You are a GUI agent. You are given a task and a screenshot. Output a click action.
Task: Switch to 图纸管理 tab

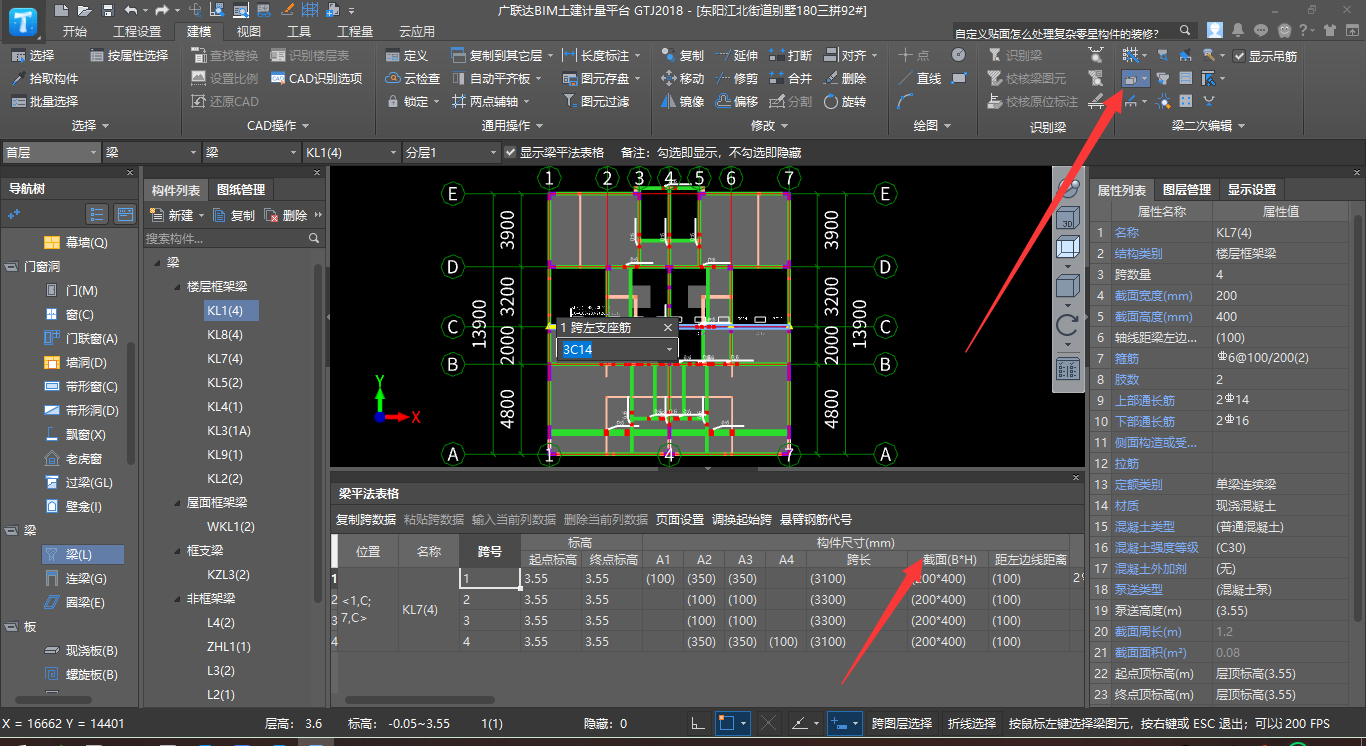coord(241,190)
